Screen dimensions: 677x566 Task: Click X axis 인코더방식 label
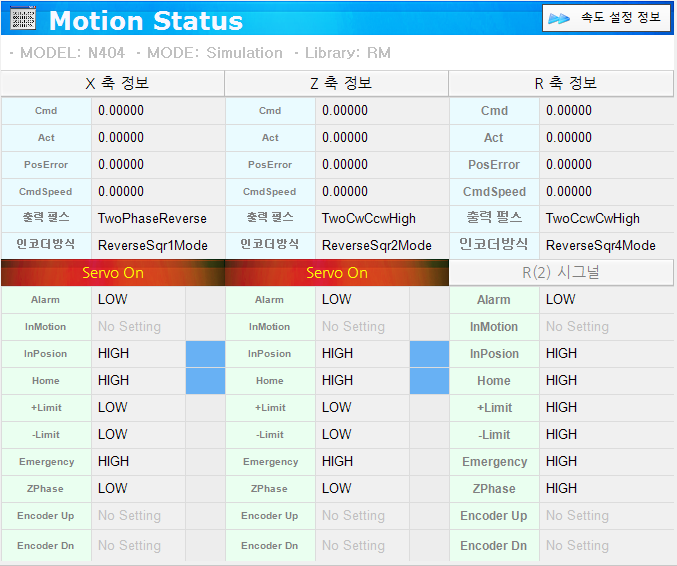(46, 244)
